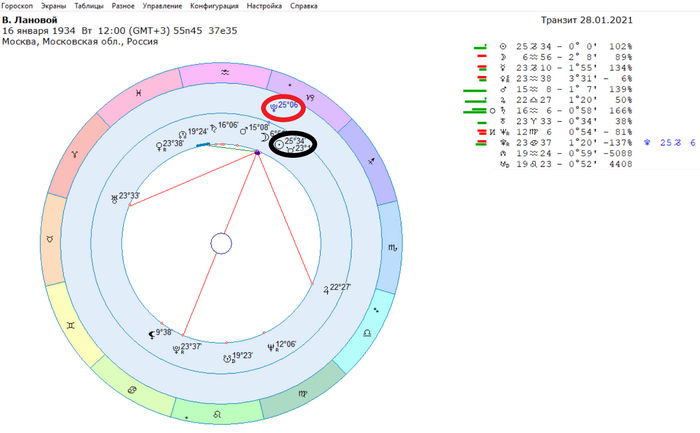The width and height of the screenshot is (700, 433).
Task: Open the Гороскоп menu
Action: (x=17, y=6)
